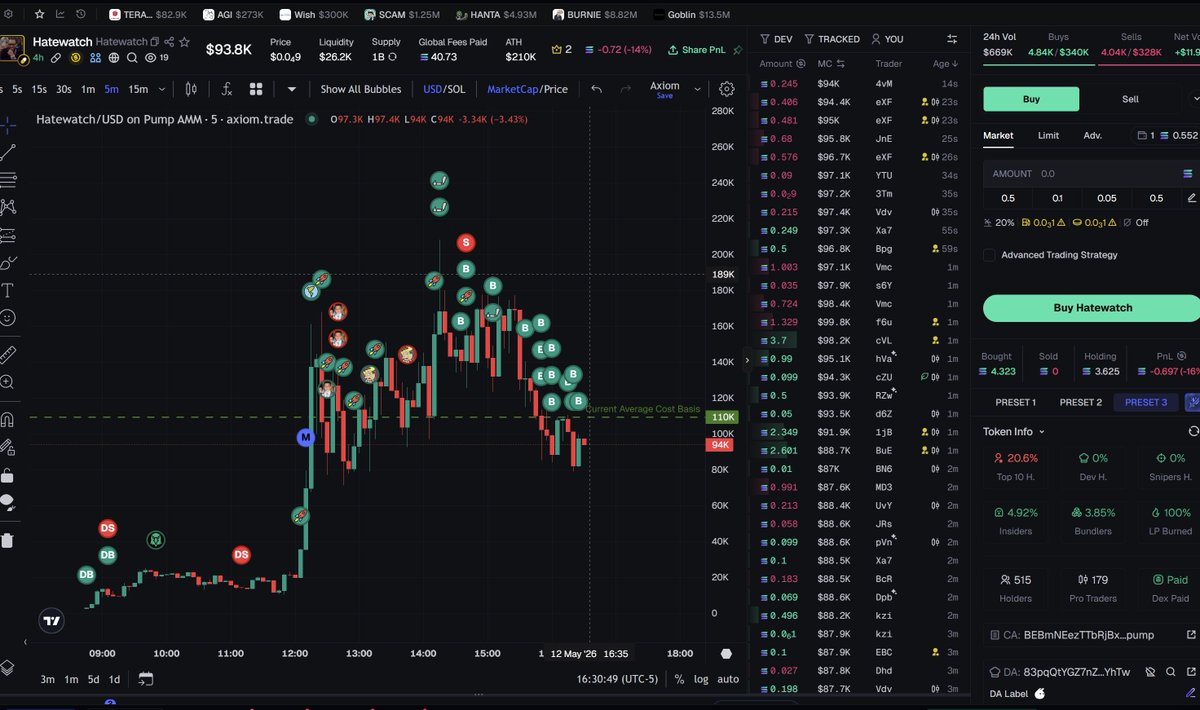Select the zoom in tool
This screenshot has height=710, width=1200.
tap(8, 382)
